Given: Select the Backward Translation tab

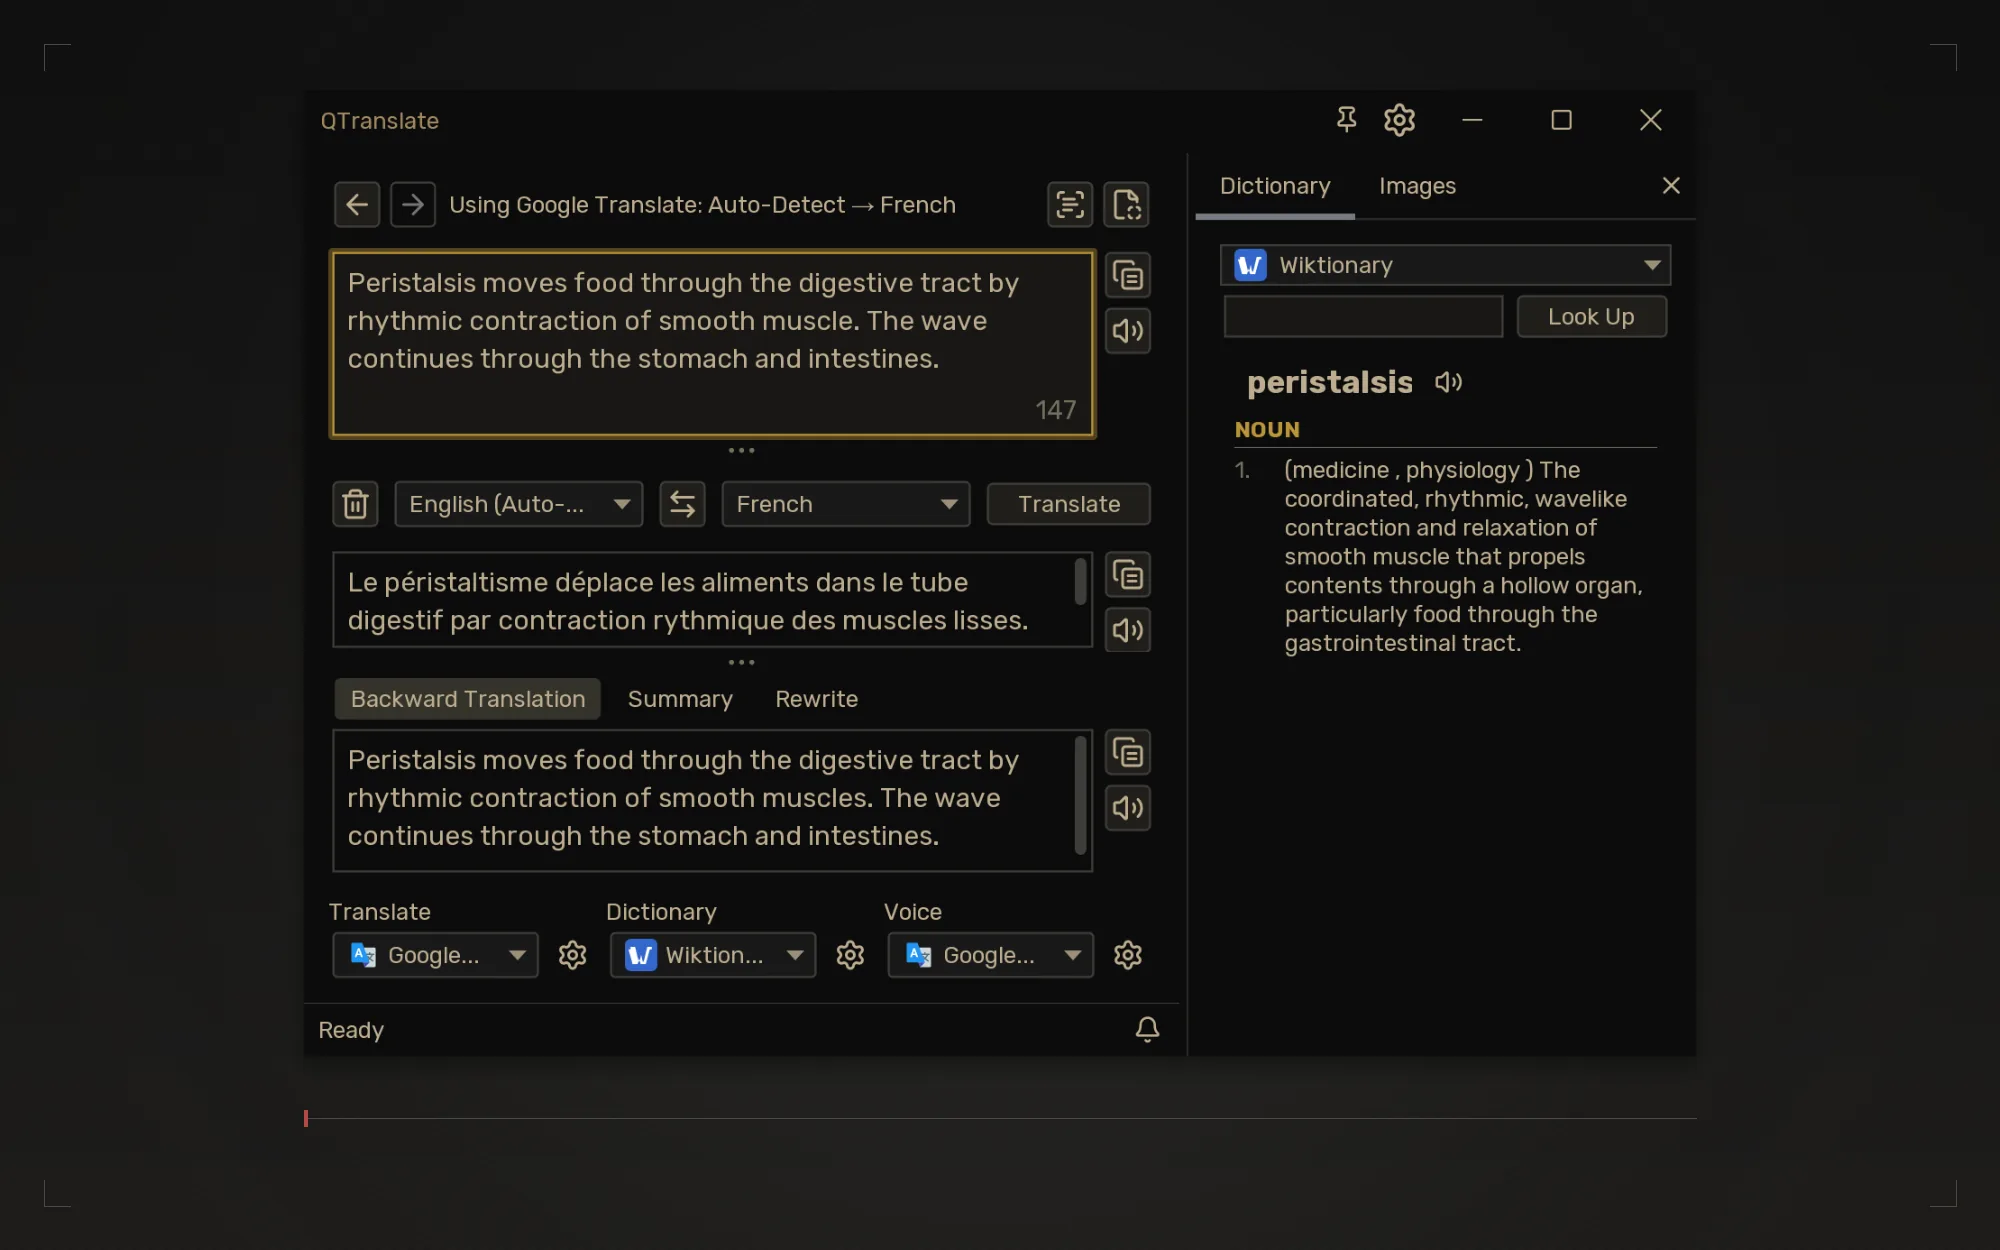Looking at the screenshot, I should [468, 699].
